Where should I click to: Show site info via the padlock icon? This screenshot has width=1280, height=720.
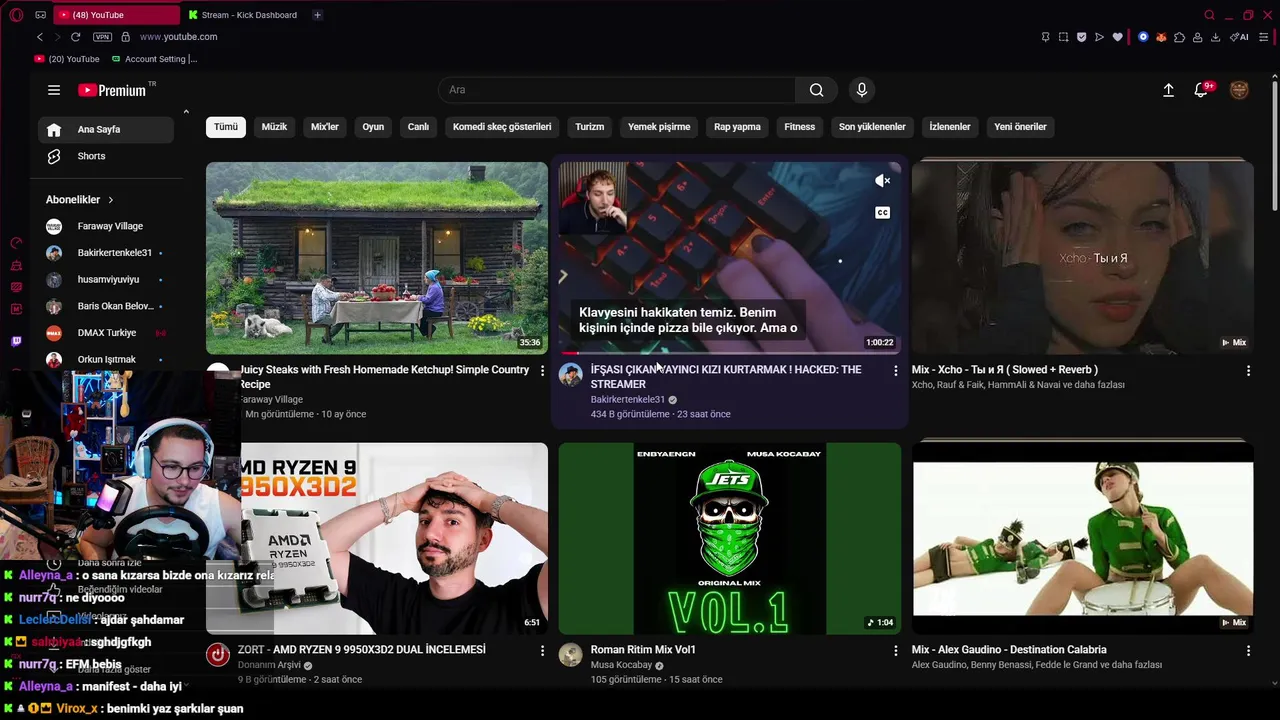pos(125,37)
